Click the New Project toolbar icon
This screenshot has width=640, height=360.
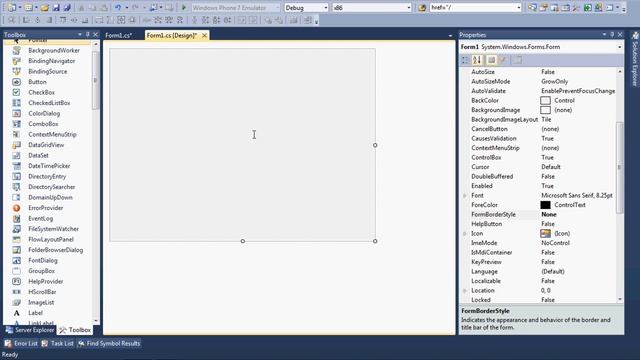click(x=11, y=8)
